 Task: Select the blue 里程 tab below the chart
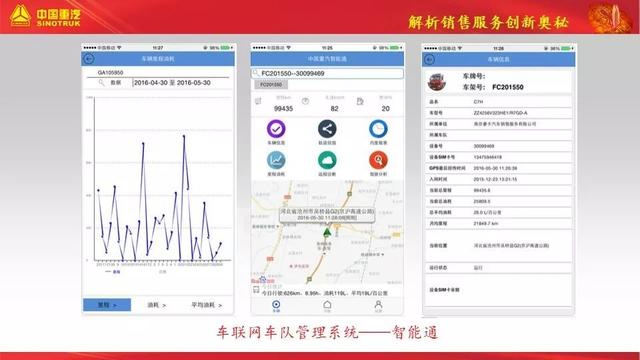pyautogui.click(x=107, y=305)
